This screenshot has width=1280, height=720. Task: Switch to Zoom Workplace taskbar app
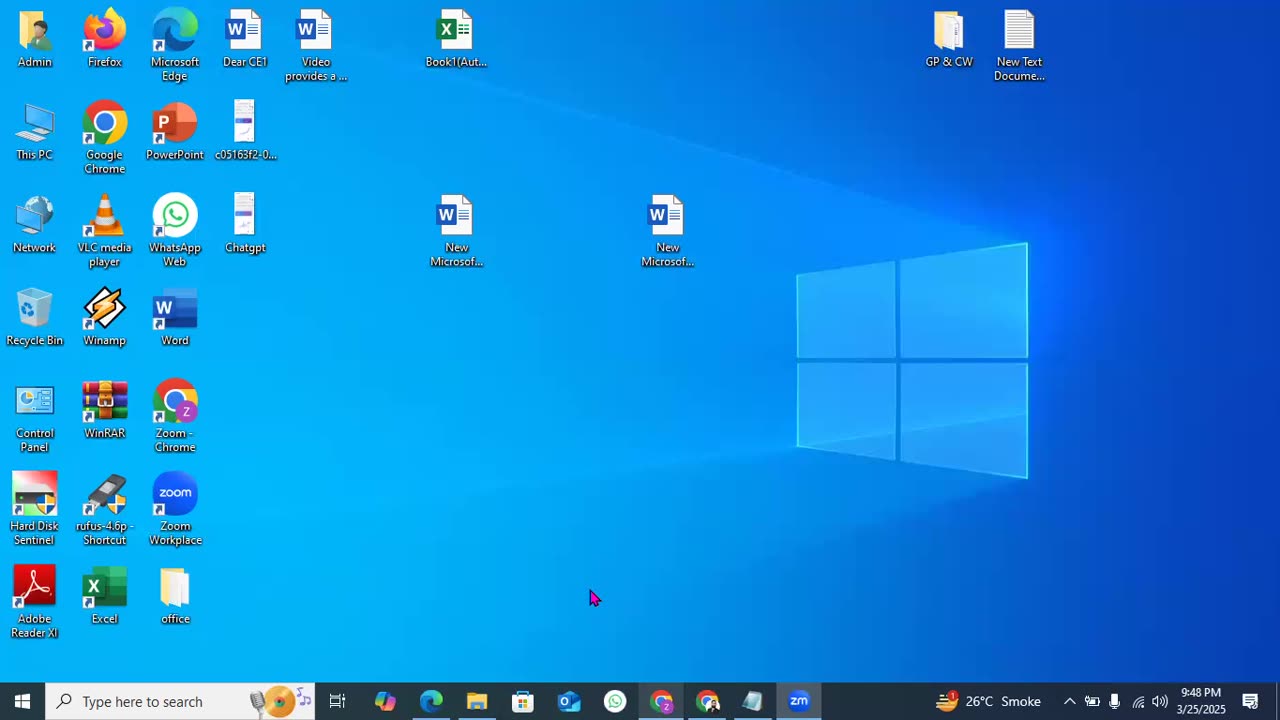point(799,701)
